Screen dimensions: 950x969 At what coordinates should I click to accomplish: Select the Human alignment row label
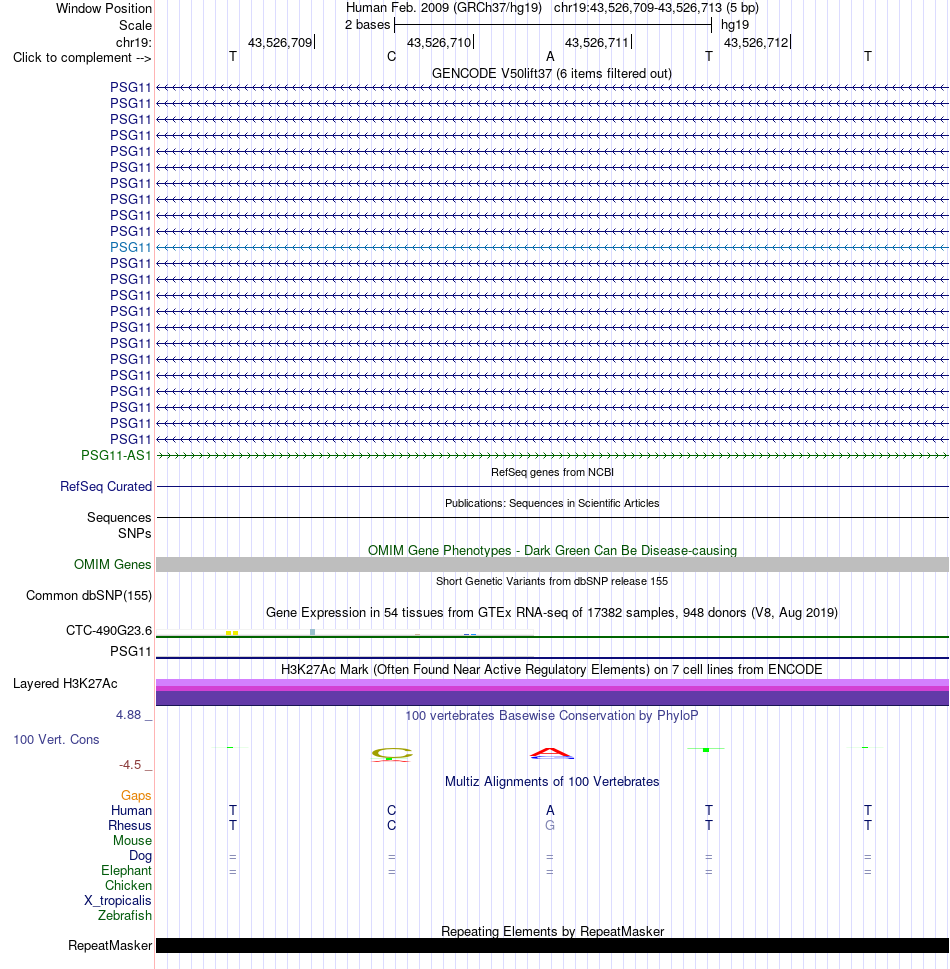pyautogui.click(x=131, y=810)
